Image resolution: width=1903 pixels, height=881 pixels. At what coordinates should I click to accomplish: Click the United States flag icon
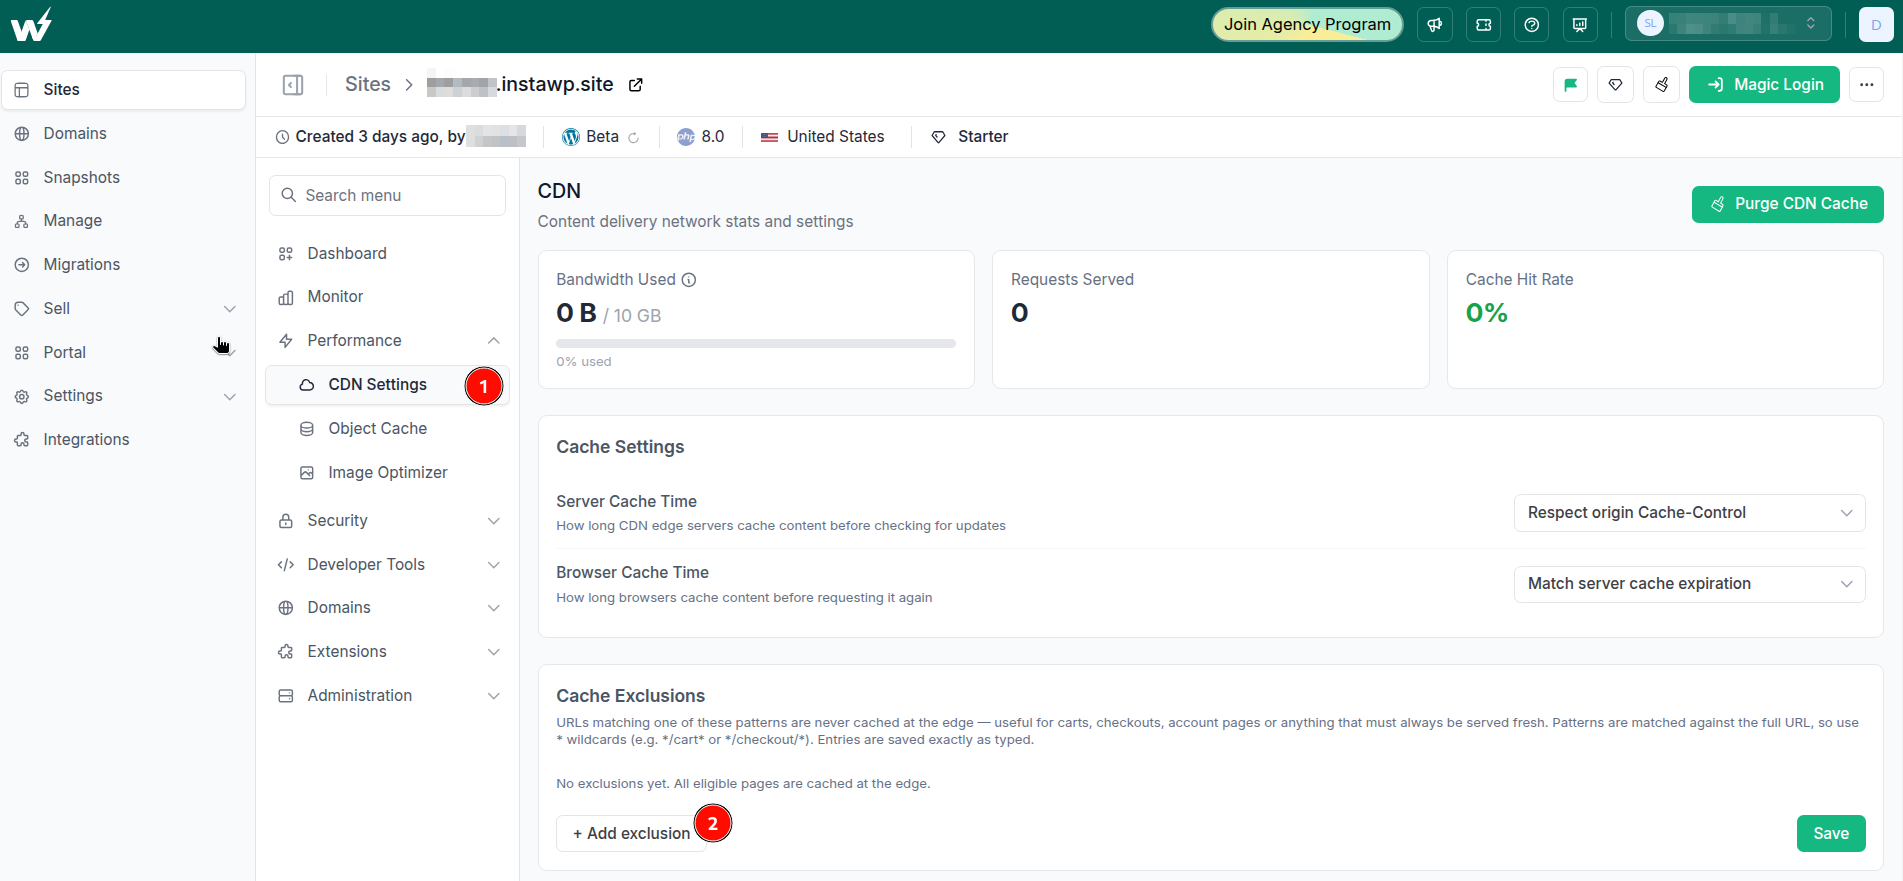769,137
